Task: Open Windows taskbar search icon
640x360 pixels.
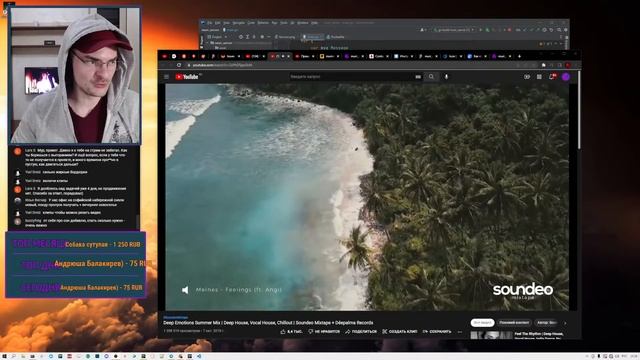Action: tap(13, 356)
